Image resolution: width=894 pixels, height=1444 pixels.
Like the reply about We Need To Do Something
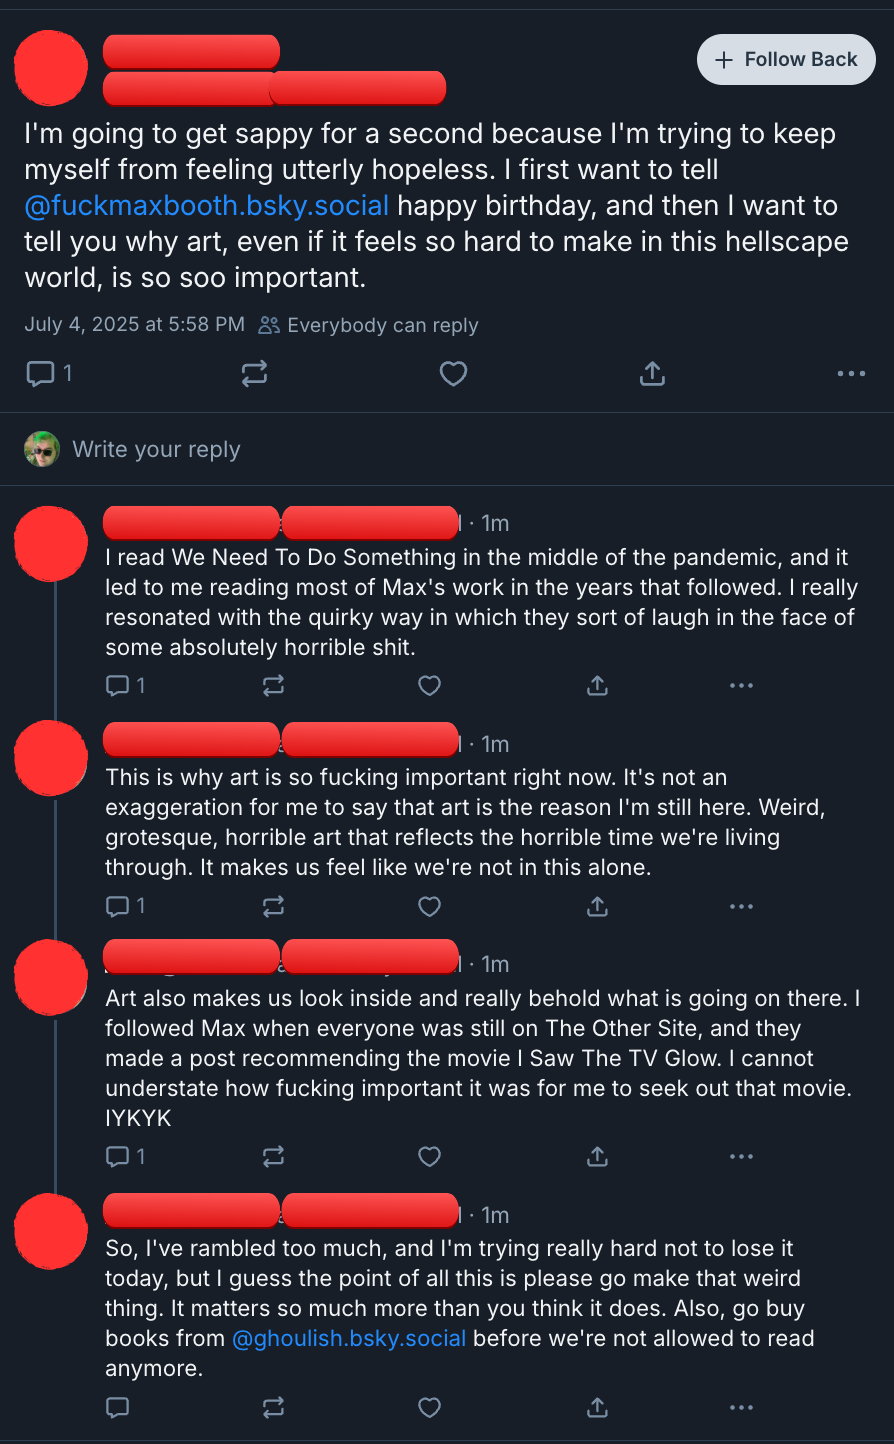429,685
